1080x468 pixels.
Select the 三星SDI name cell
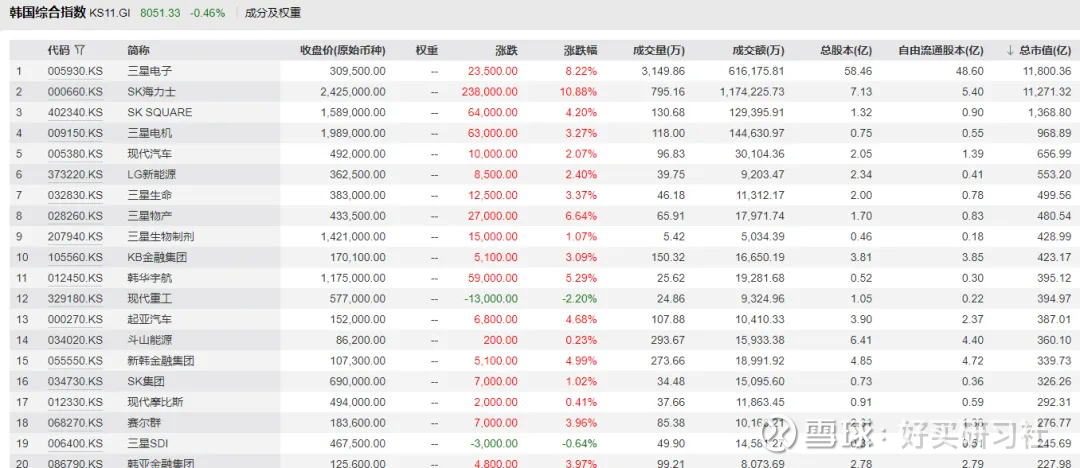coord(147,443)
